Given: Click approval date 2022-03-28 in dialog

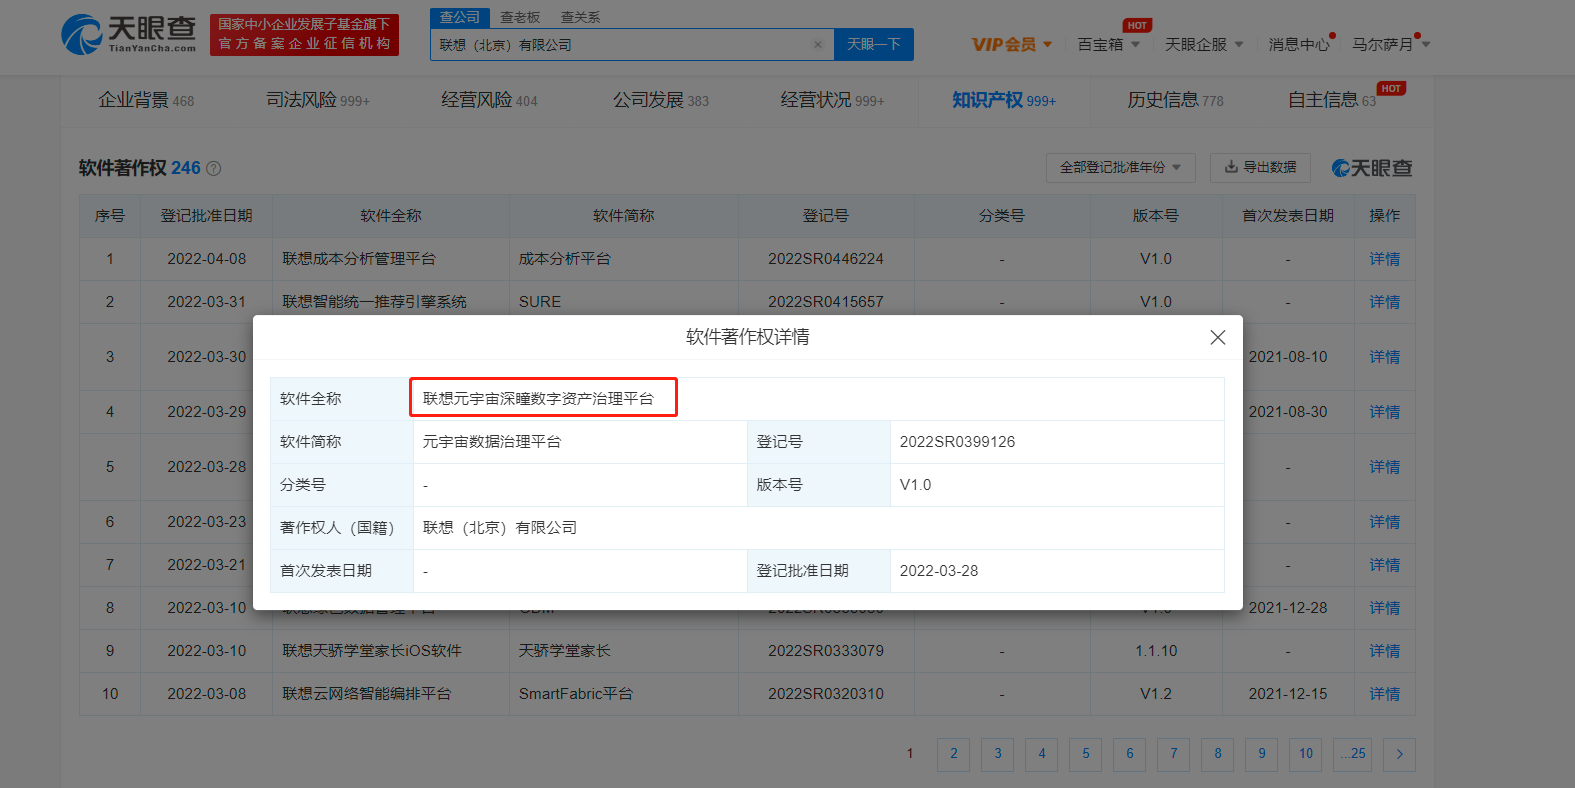Looking at the screenshot, I should [939, 571].
